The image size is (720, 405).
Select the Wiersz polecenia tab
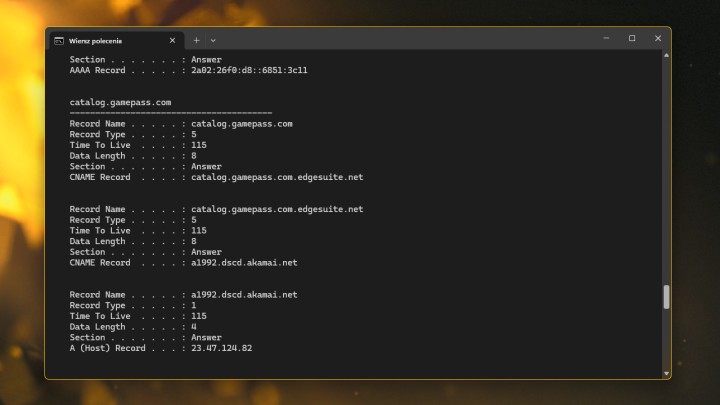[x=117, y=41]
